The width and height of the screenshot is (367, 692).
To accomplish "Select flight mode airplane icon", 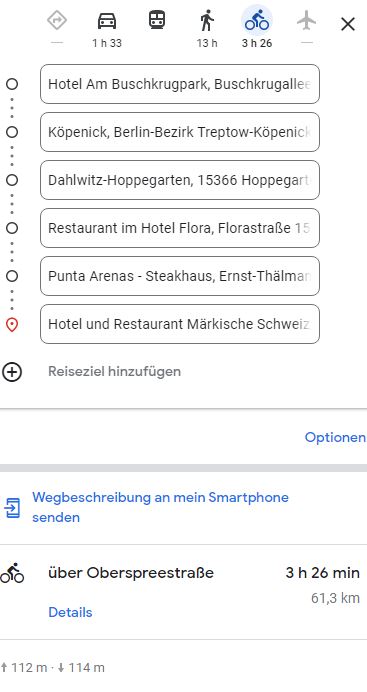I will coord(307,20).
